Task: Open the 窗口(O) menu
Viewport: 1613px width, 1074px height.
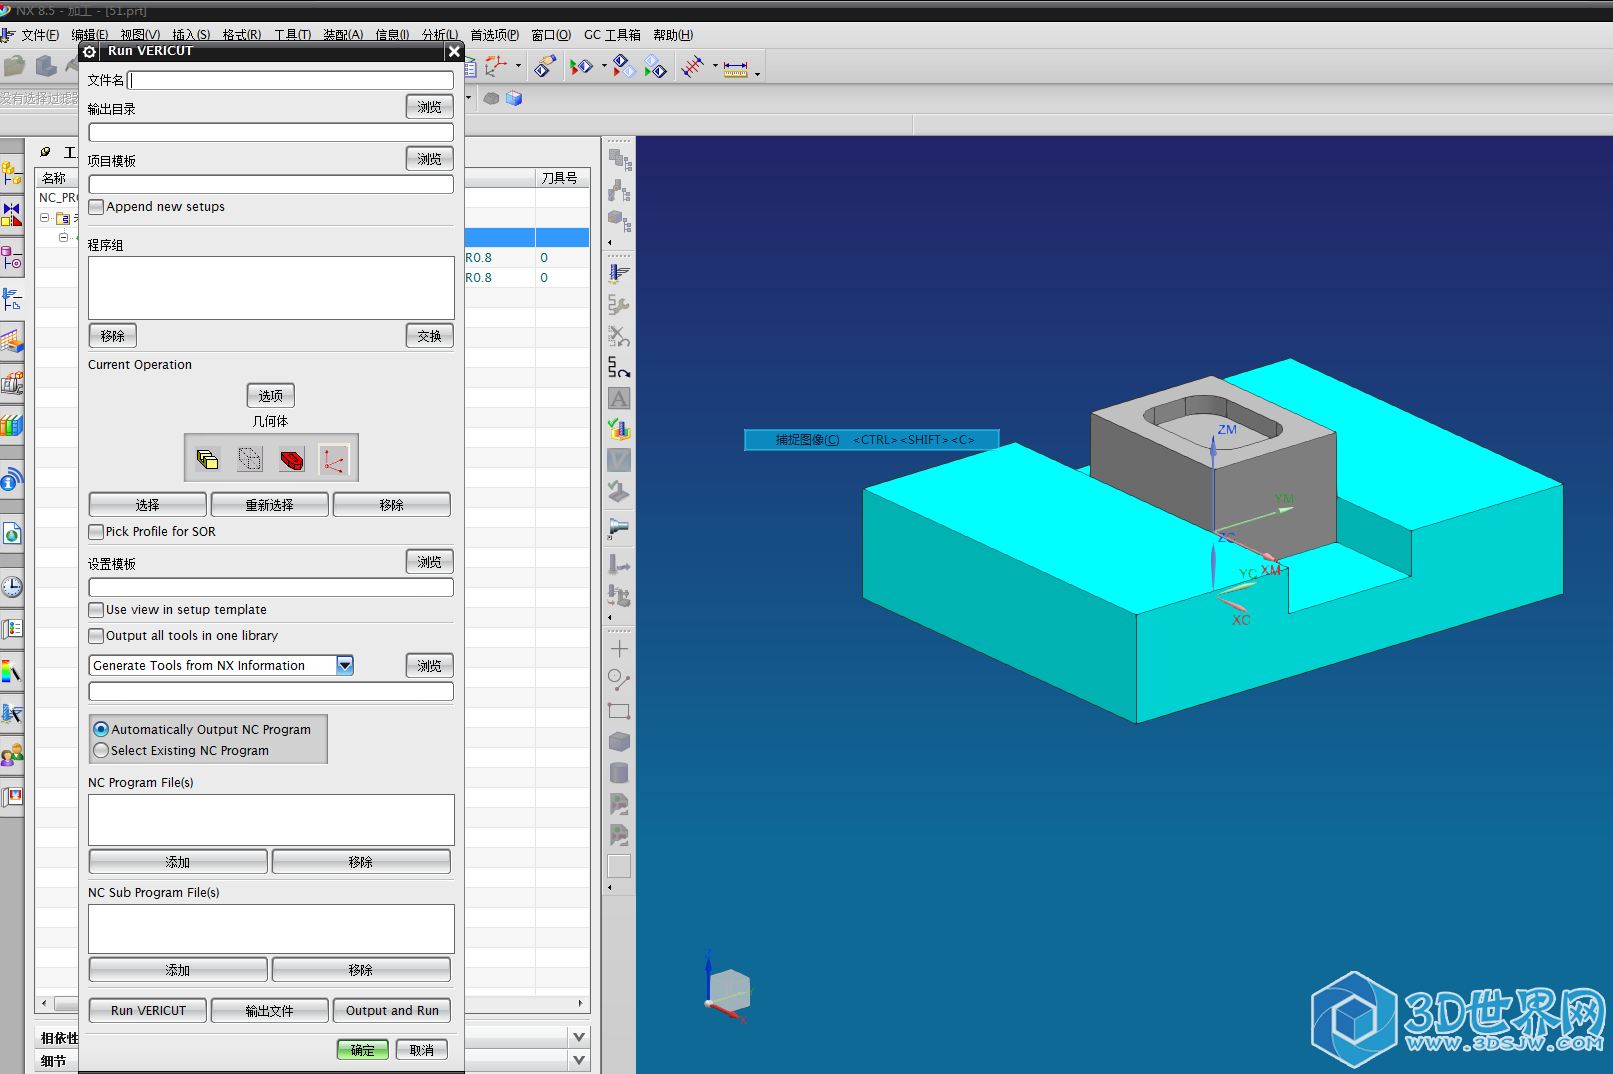Action: (x=551, y=35)
